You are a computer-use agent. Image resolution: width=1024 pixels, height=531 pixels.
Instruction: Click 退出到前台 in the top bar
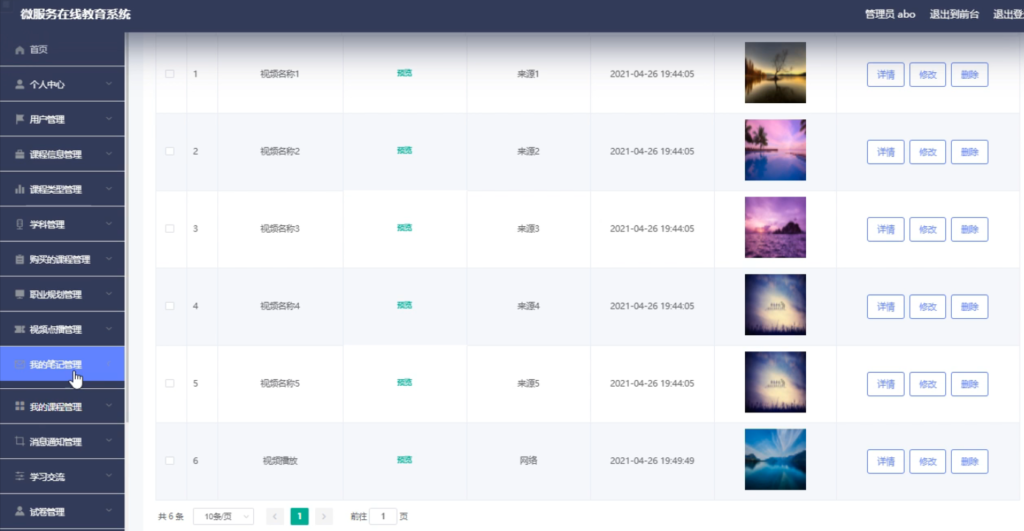tap(954, 14)
